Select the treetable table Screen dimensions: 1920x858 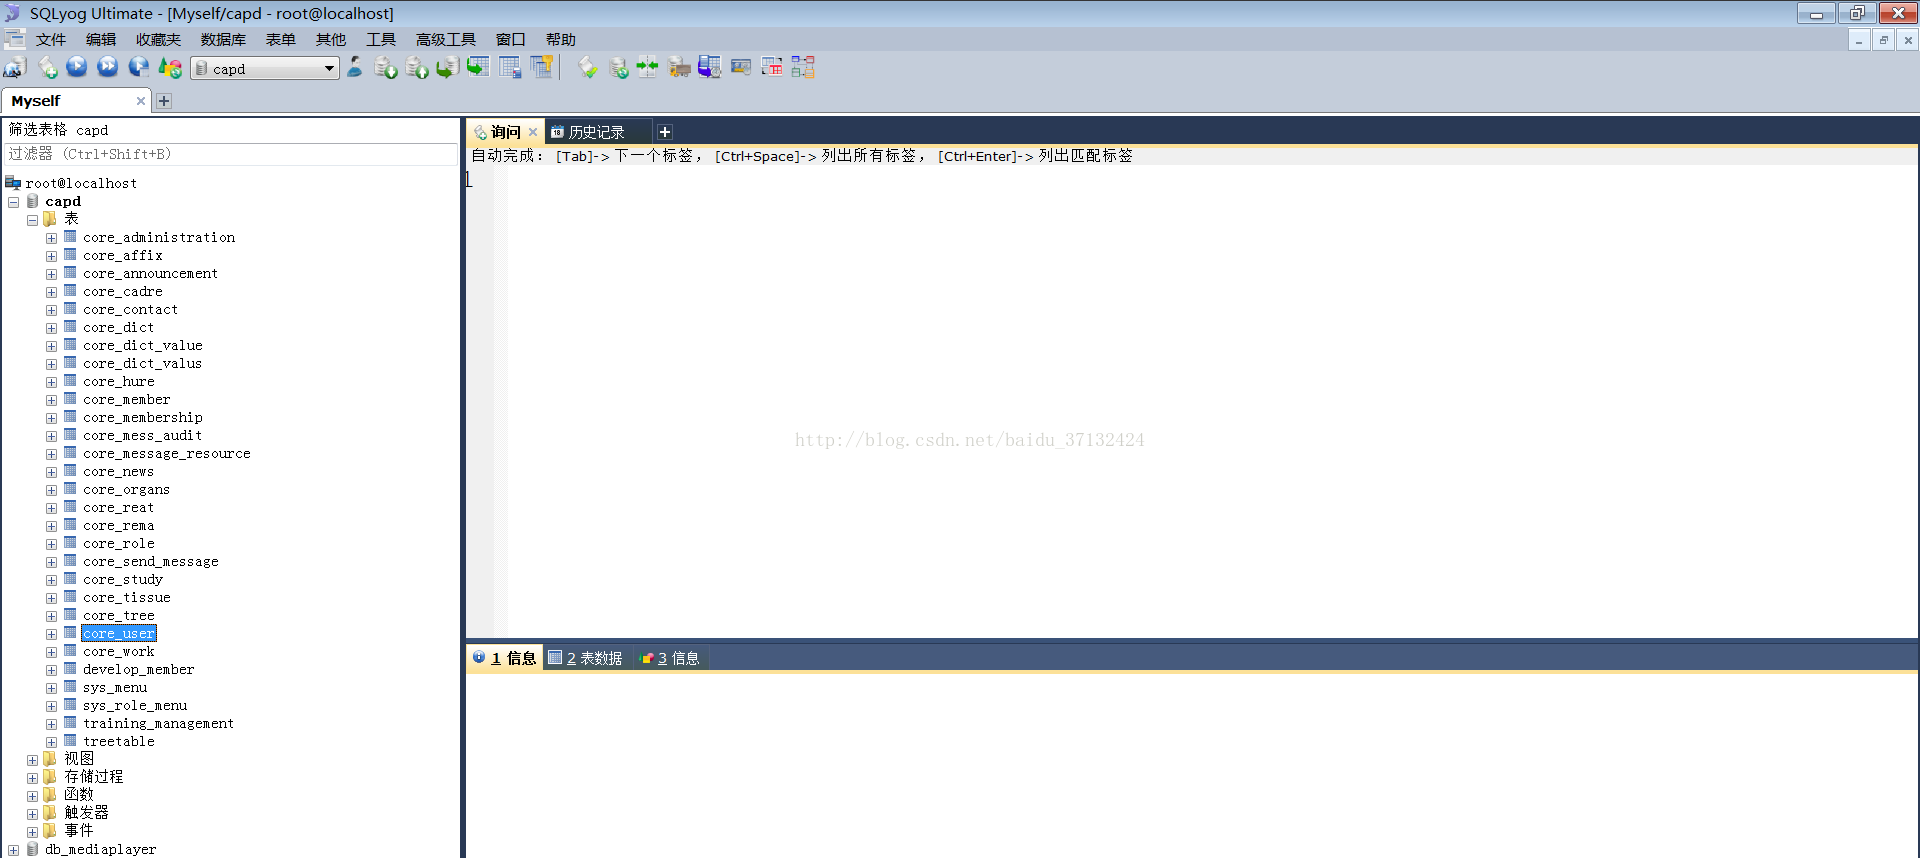tap(119, 742)
